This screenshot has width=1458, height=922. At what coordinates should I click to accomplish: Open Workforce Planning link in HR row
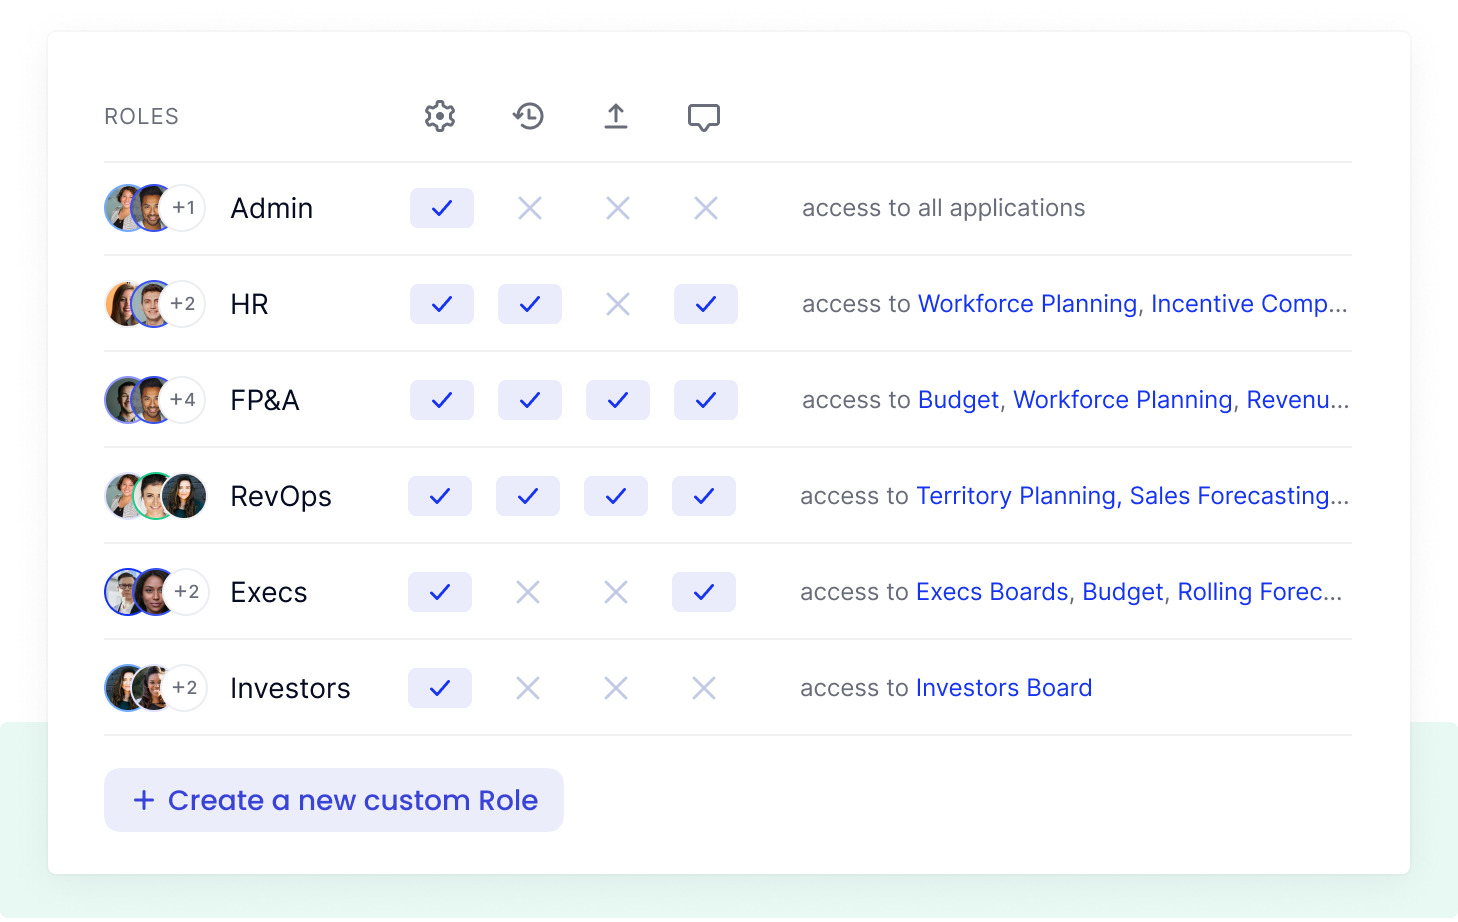tap(1027, 304)
